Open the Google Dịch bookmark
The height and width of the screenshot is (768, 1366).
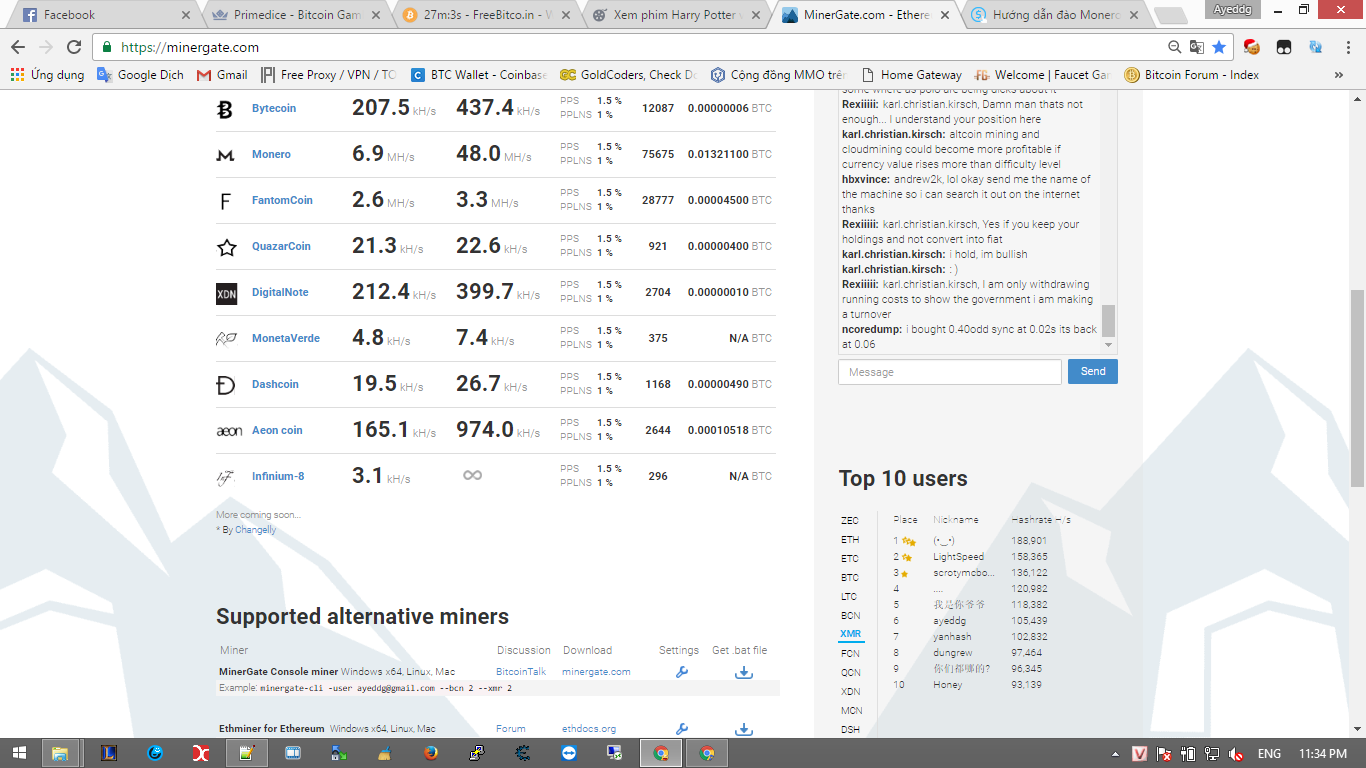click(140, 75)
